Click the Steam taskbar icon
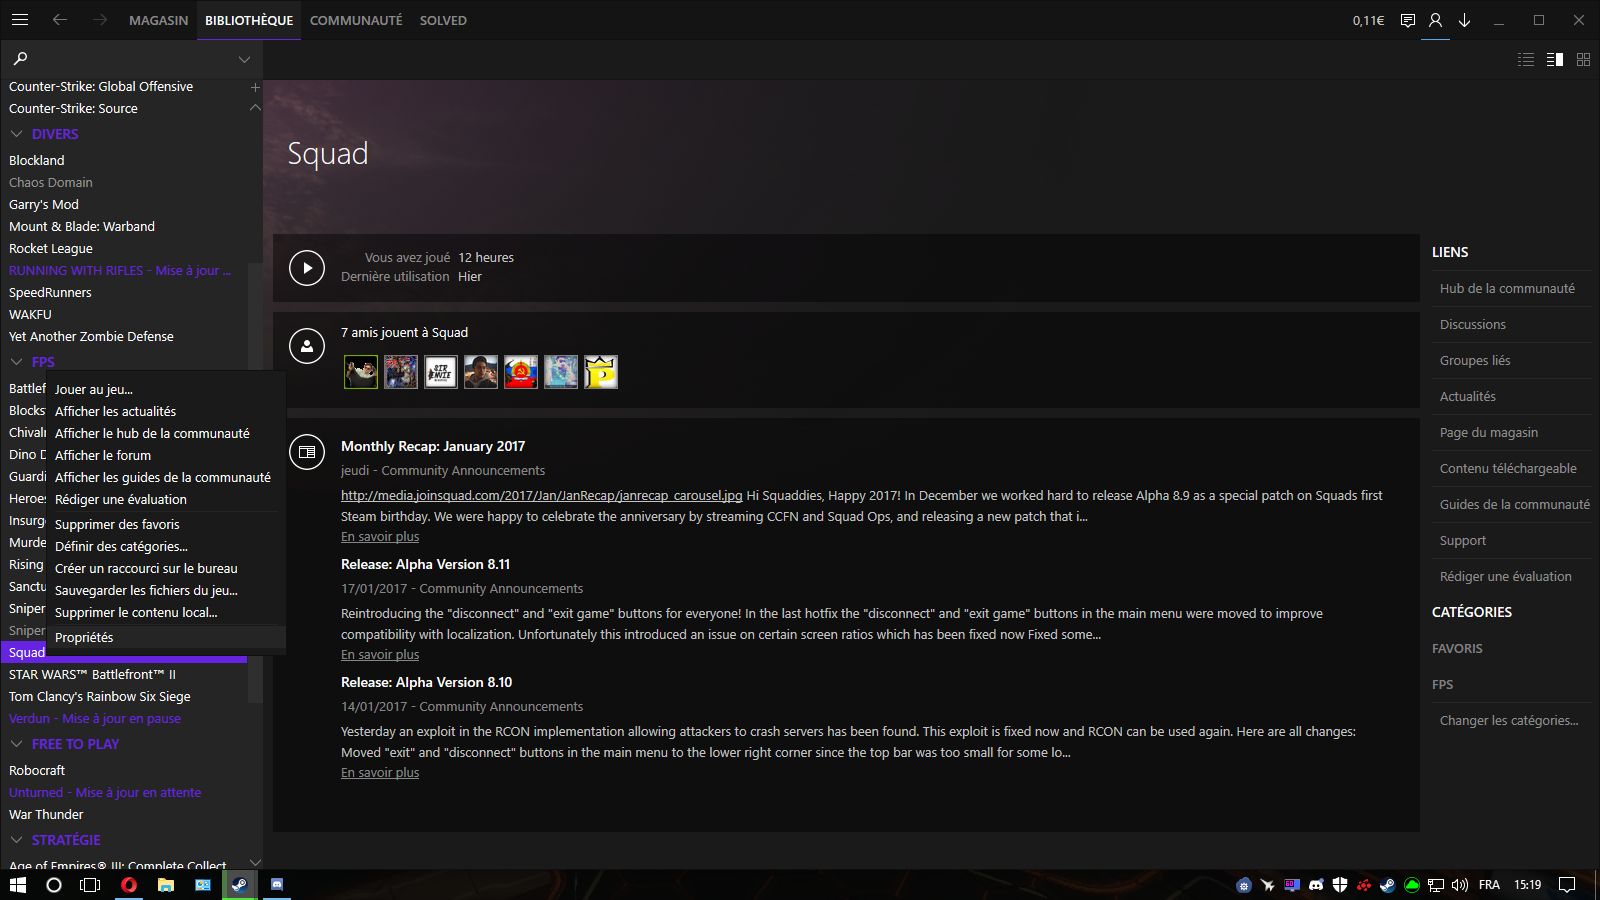Viewport: 1600px width, 900px height. click(x=240, y=885)
